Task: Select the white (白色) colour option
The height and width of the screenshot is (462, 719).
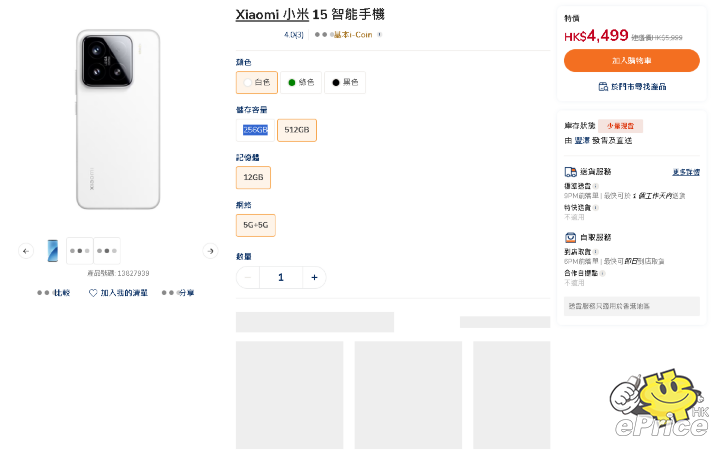Action: [257, 82]
